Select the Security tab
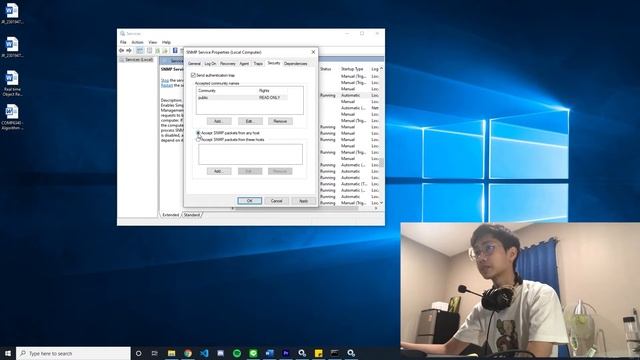The image size is (640, 360). 274,63
